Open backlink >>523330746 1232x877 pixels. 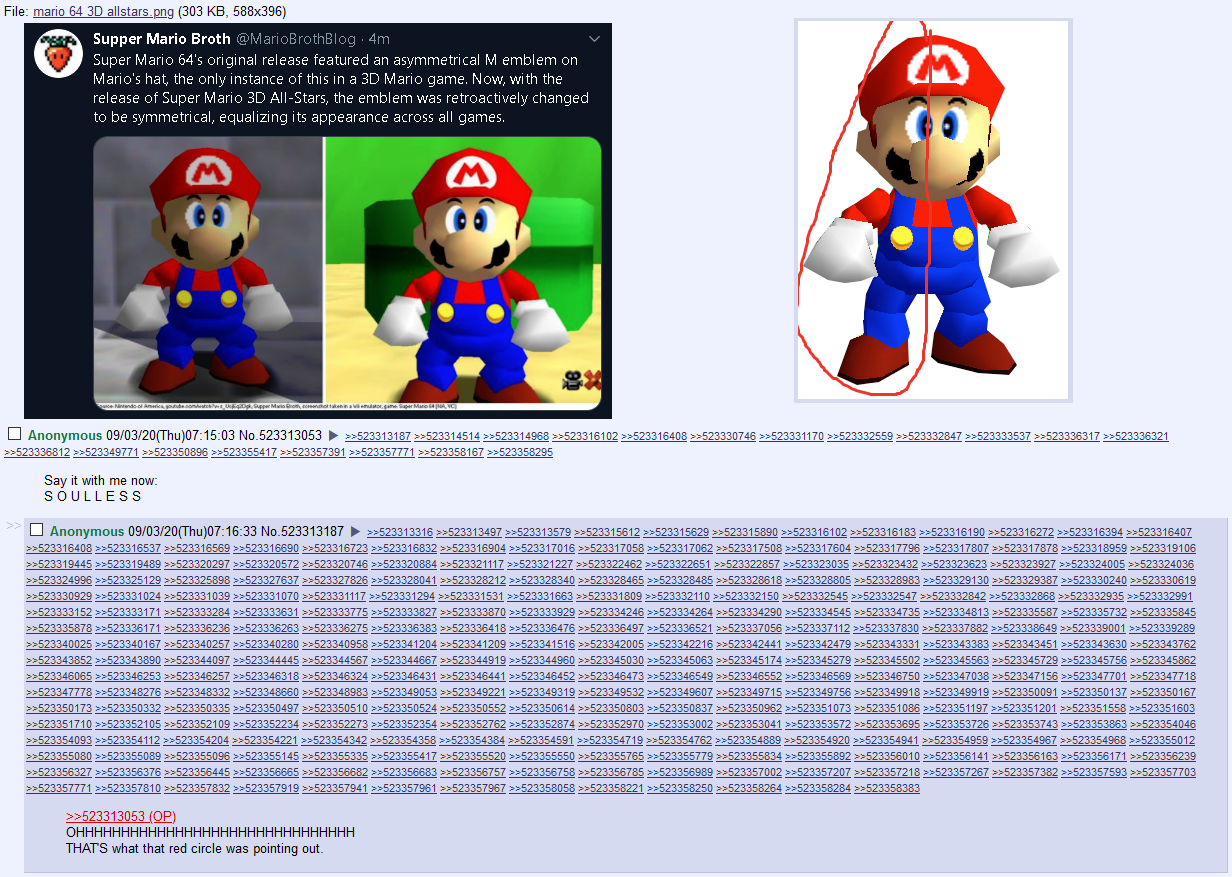point(723,436)
